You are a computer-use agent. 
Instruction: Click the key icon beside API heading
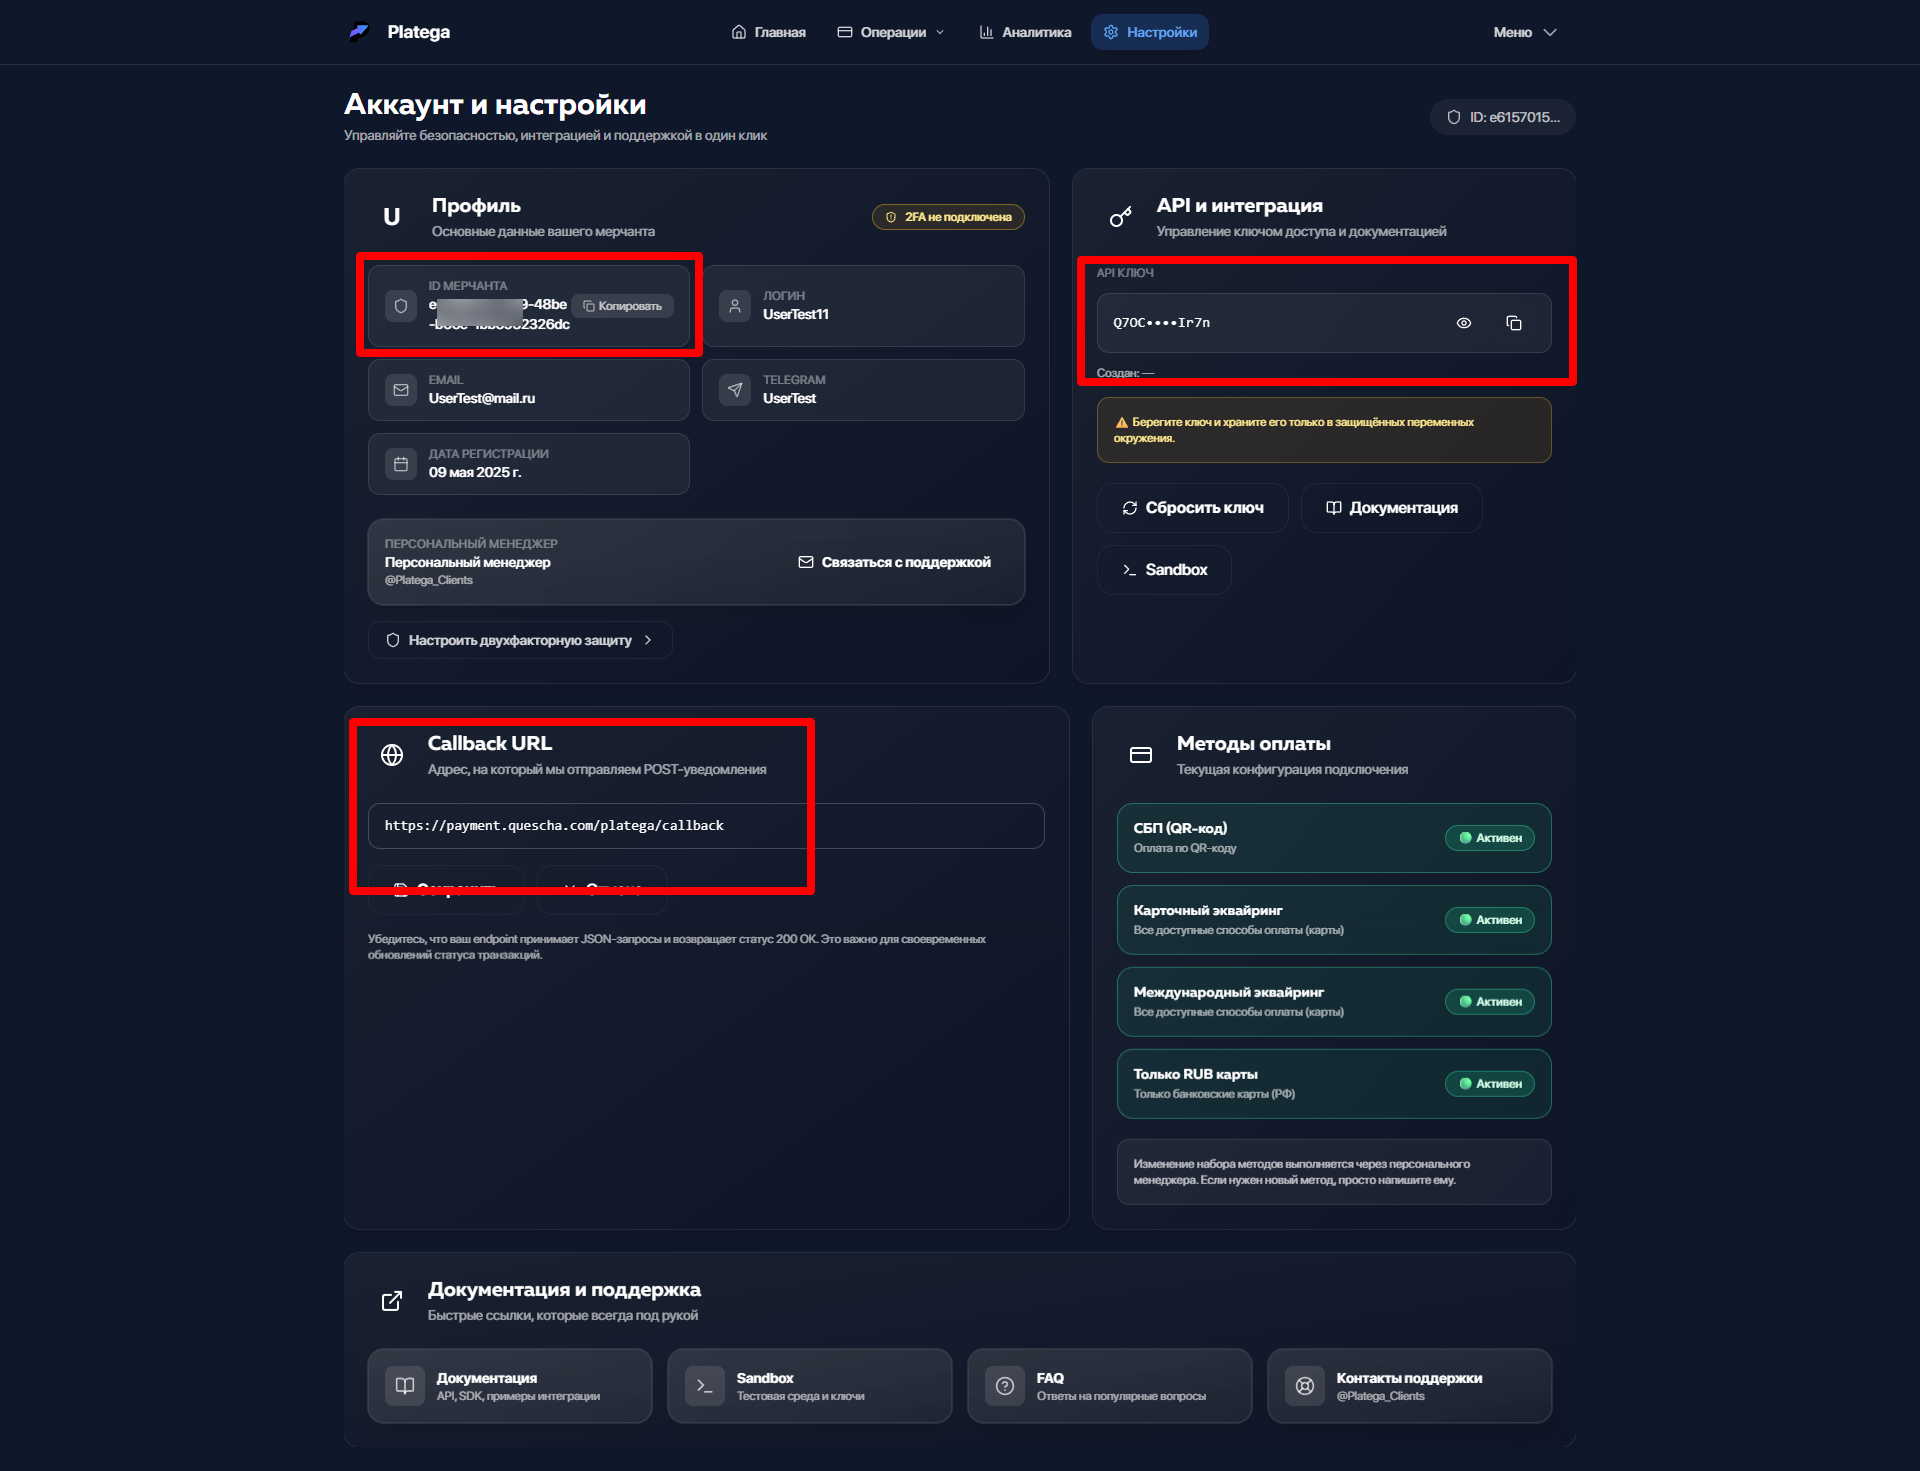click(x=1121, y=217)
